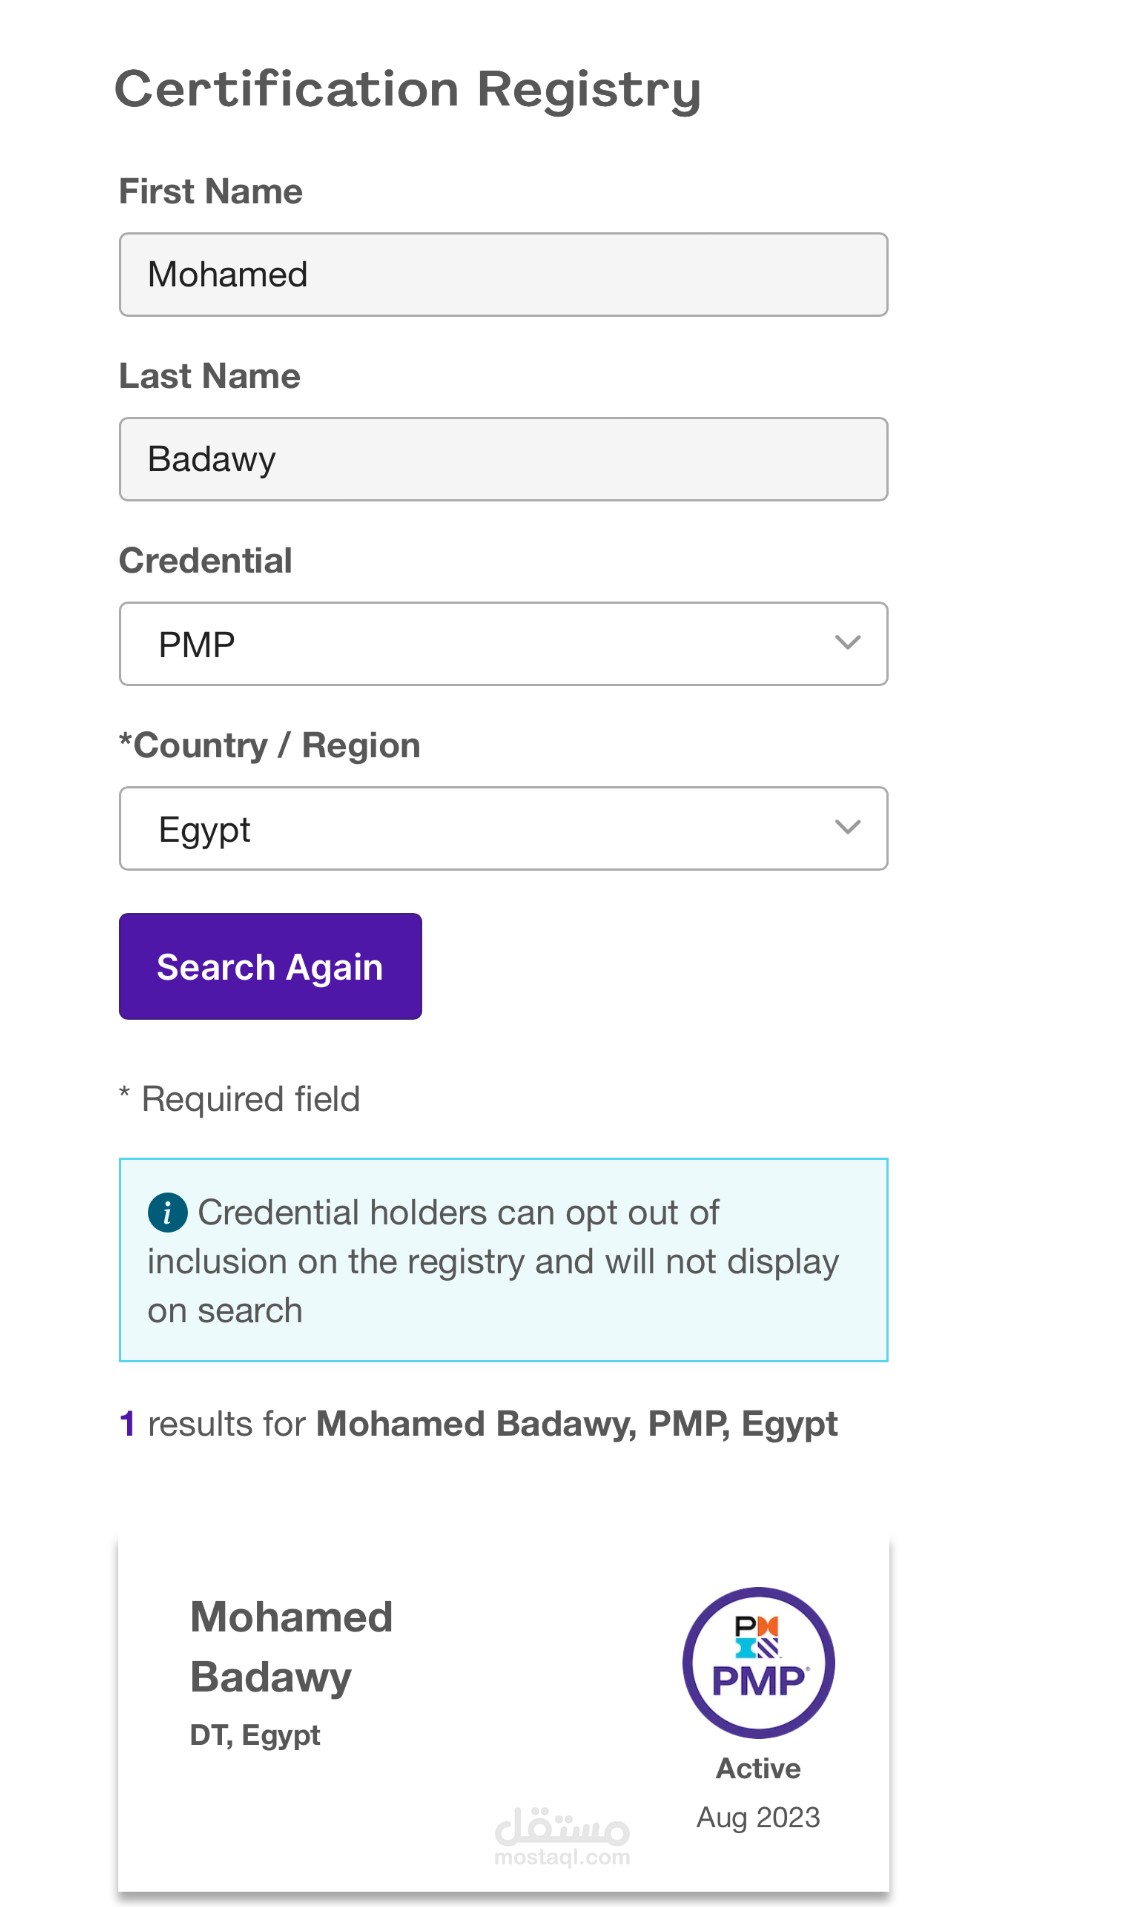The image size is (1125, 1907).
Task: Click the Required field note
Action: [239, 1099]
